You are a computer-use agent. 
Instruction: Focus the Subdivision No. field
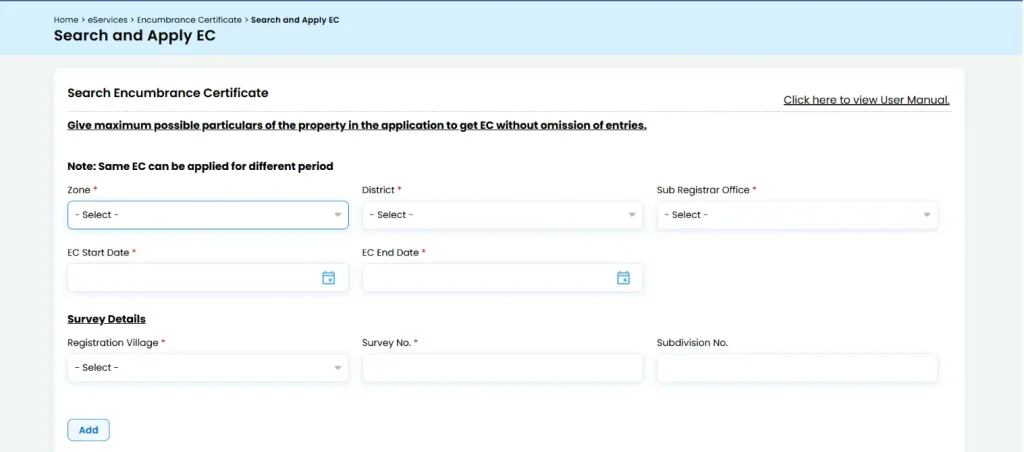tap(797, 368)
